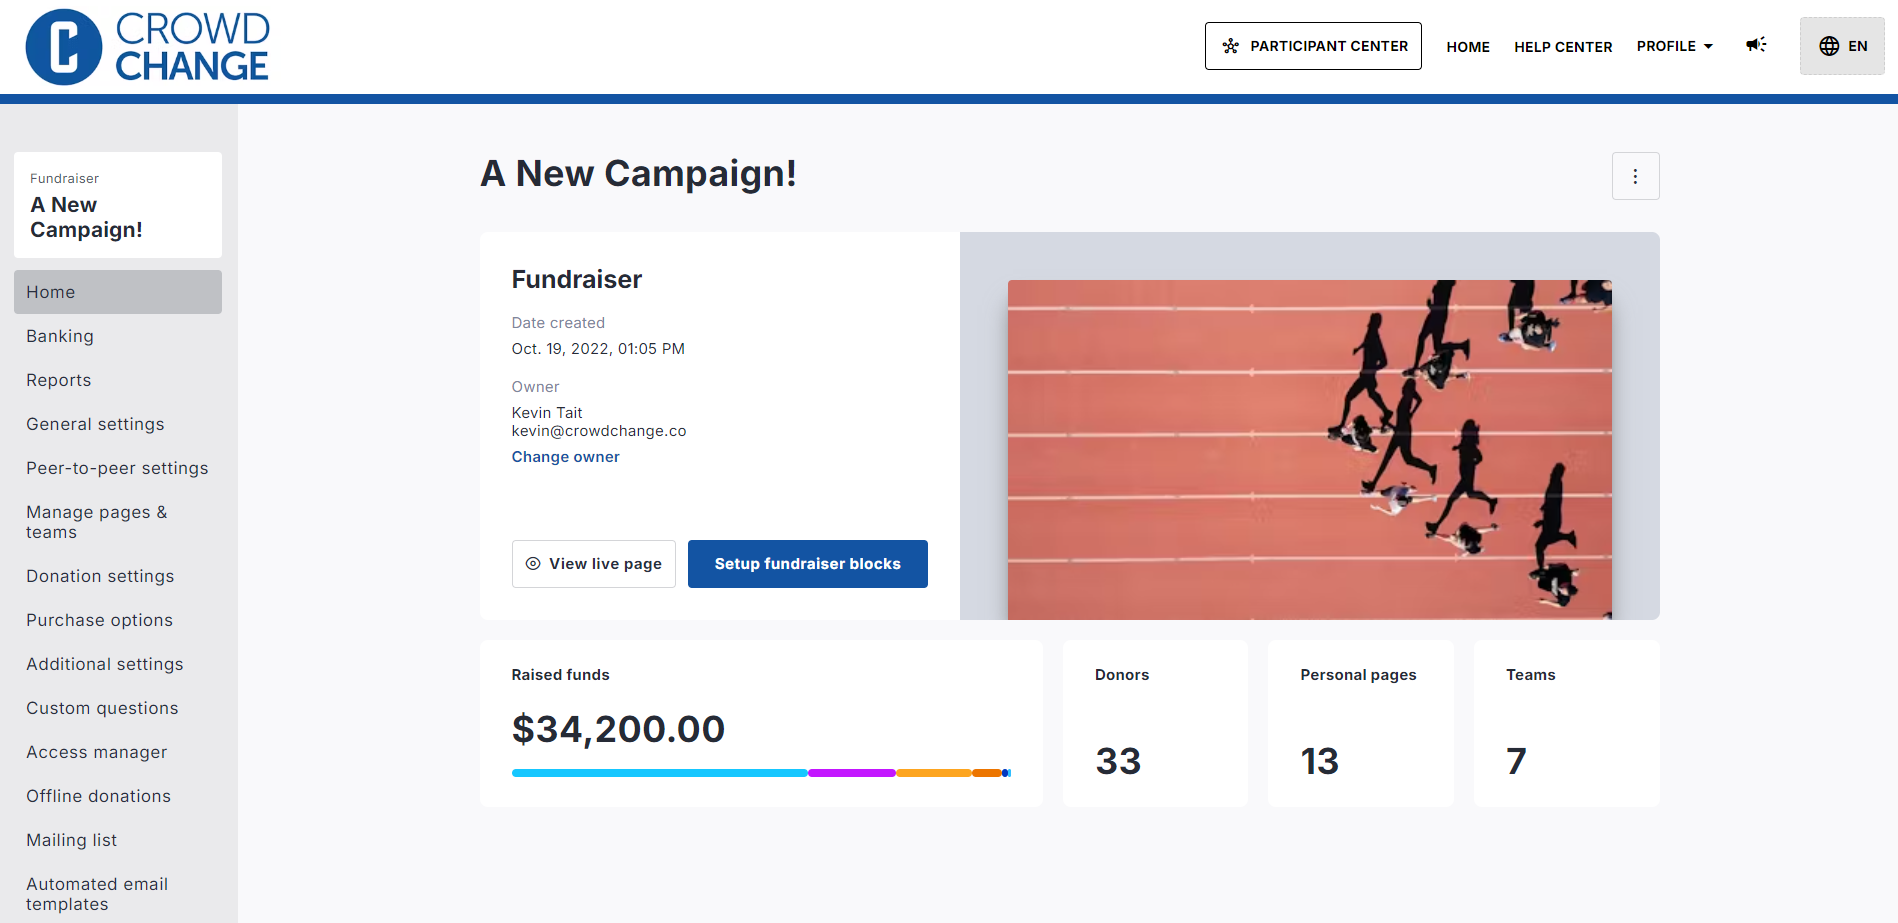
Task: Expand the Profile dropdown
Action: click(x=1675, y=46)
